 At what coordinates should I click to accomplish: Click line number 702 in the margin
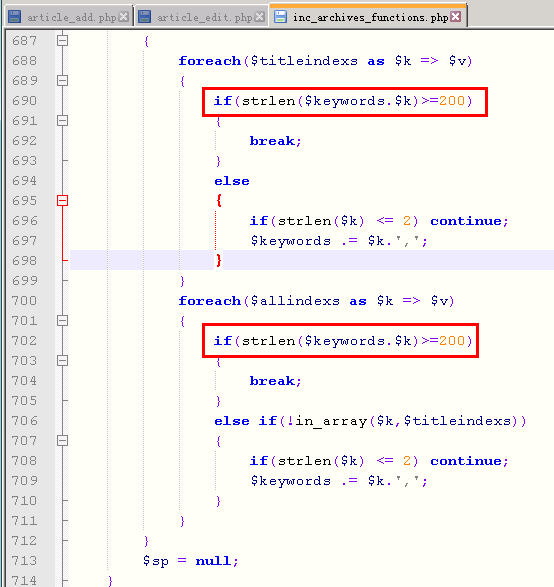pyautogui.click(x=25, y=341)
